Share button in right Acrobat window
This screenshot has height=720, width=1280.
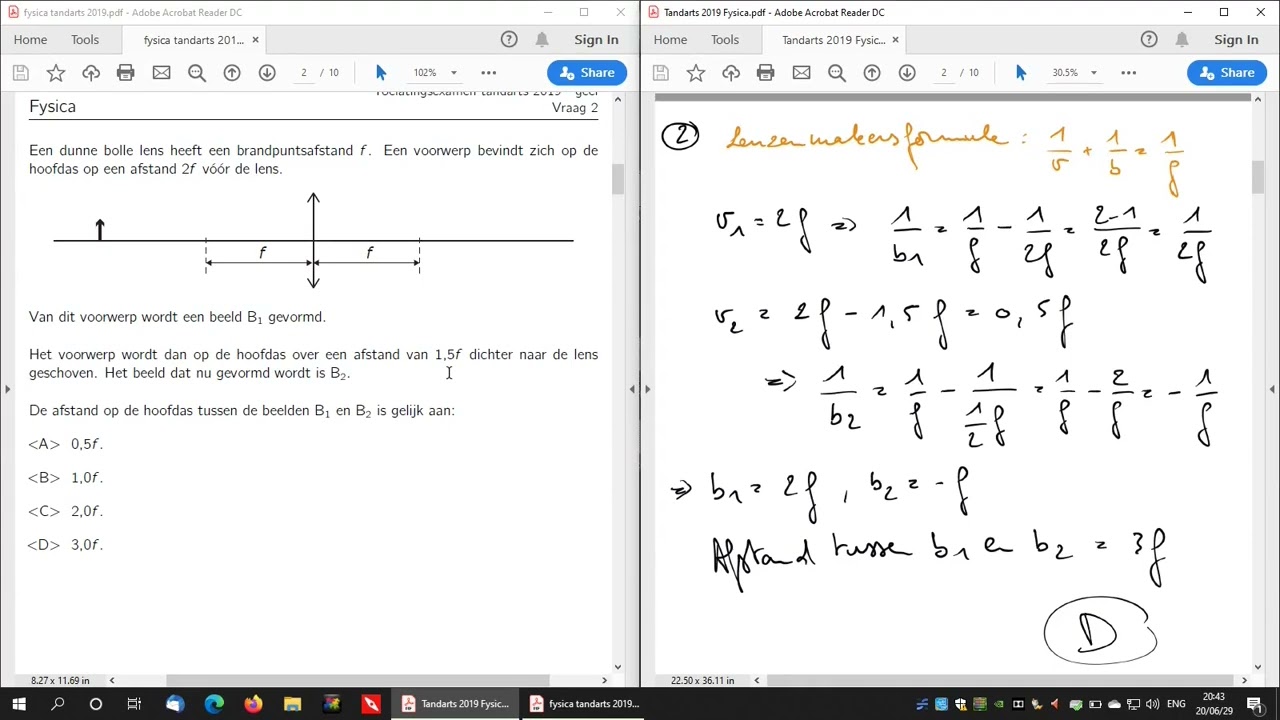pos(1227,73)
